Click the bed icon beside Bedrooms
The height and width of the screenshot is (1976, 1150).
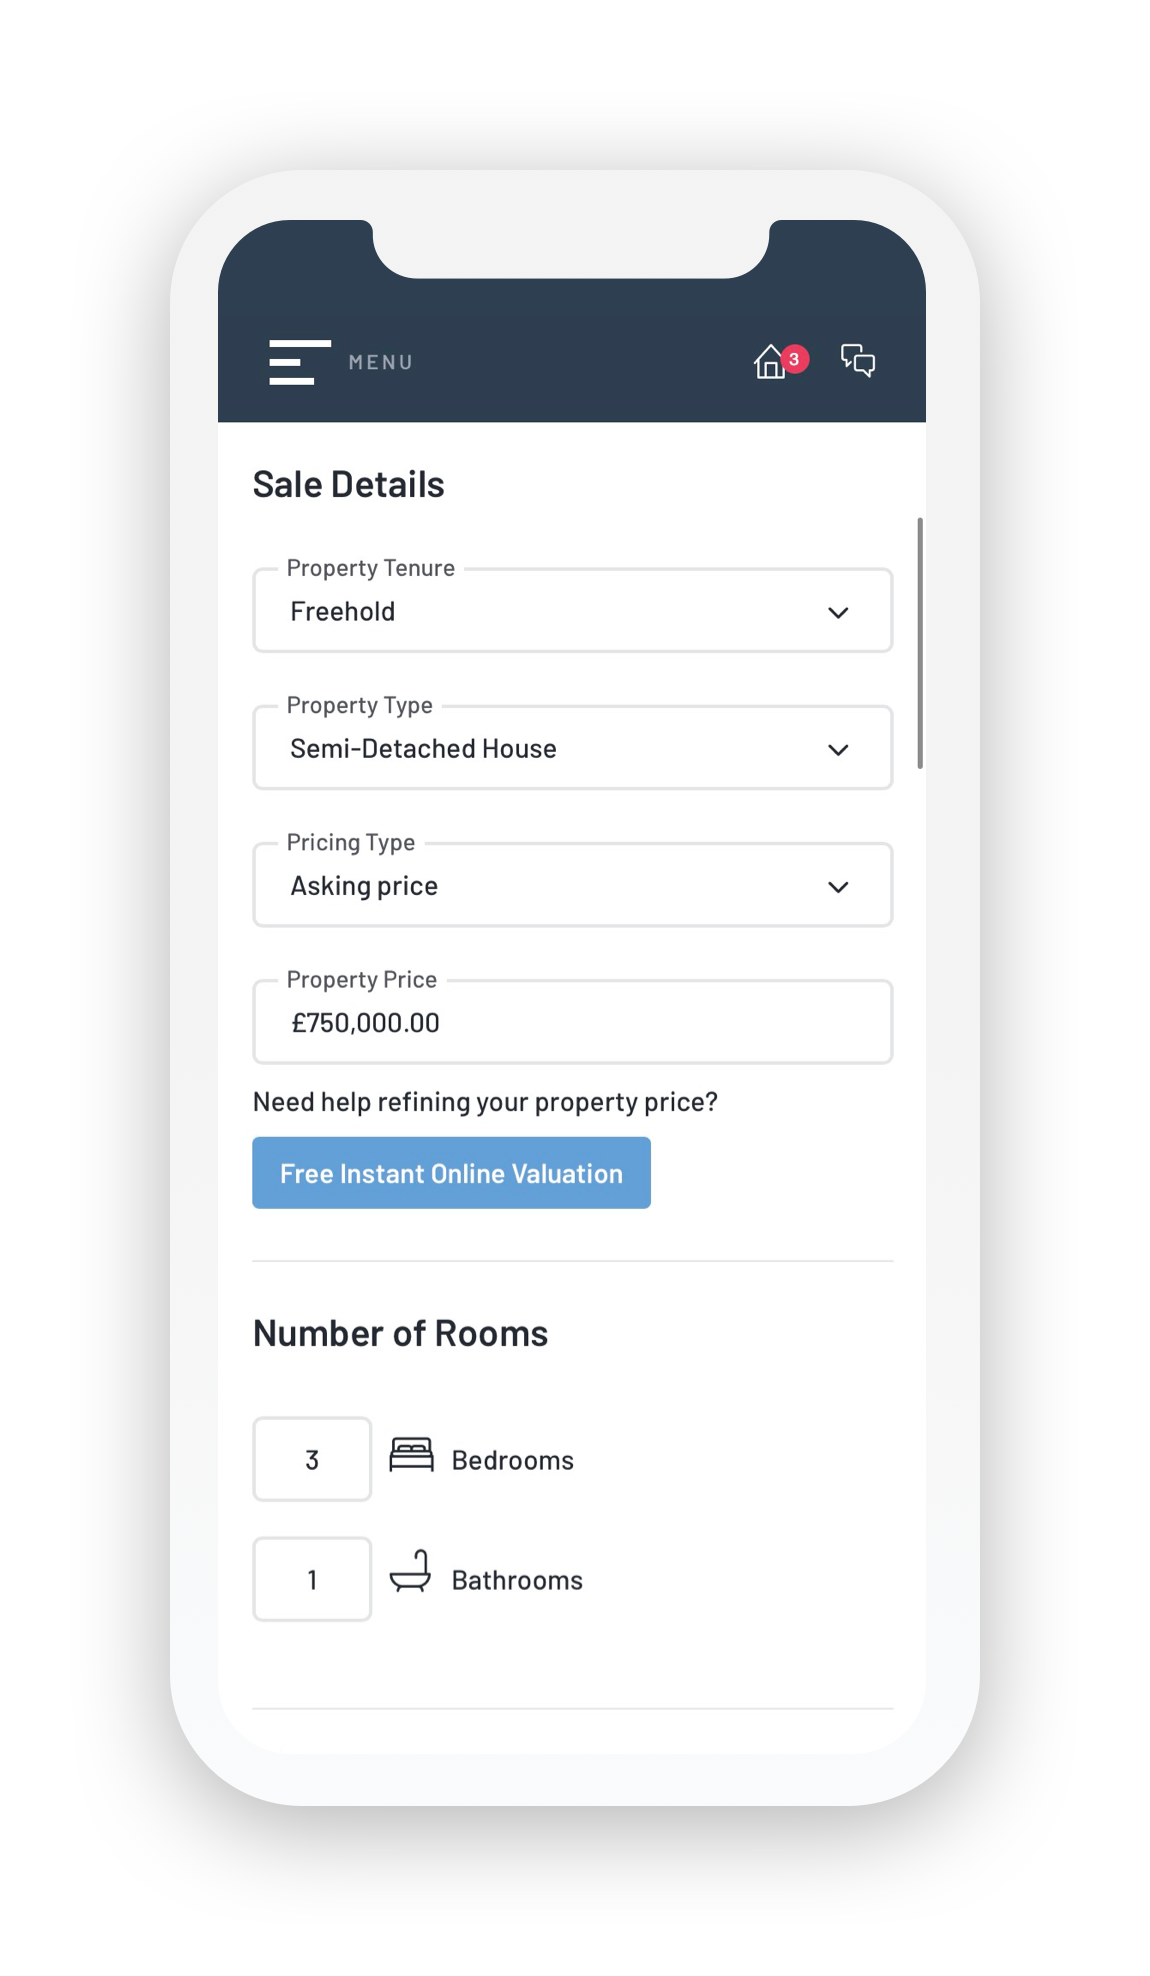[x=411, y=1455]
